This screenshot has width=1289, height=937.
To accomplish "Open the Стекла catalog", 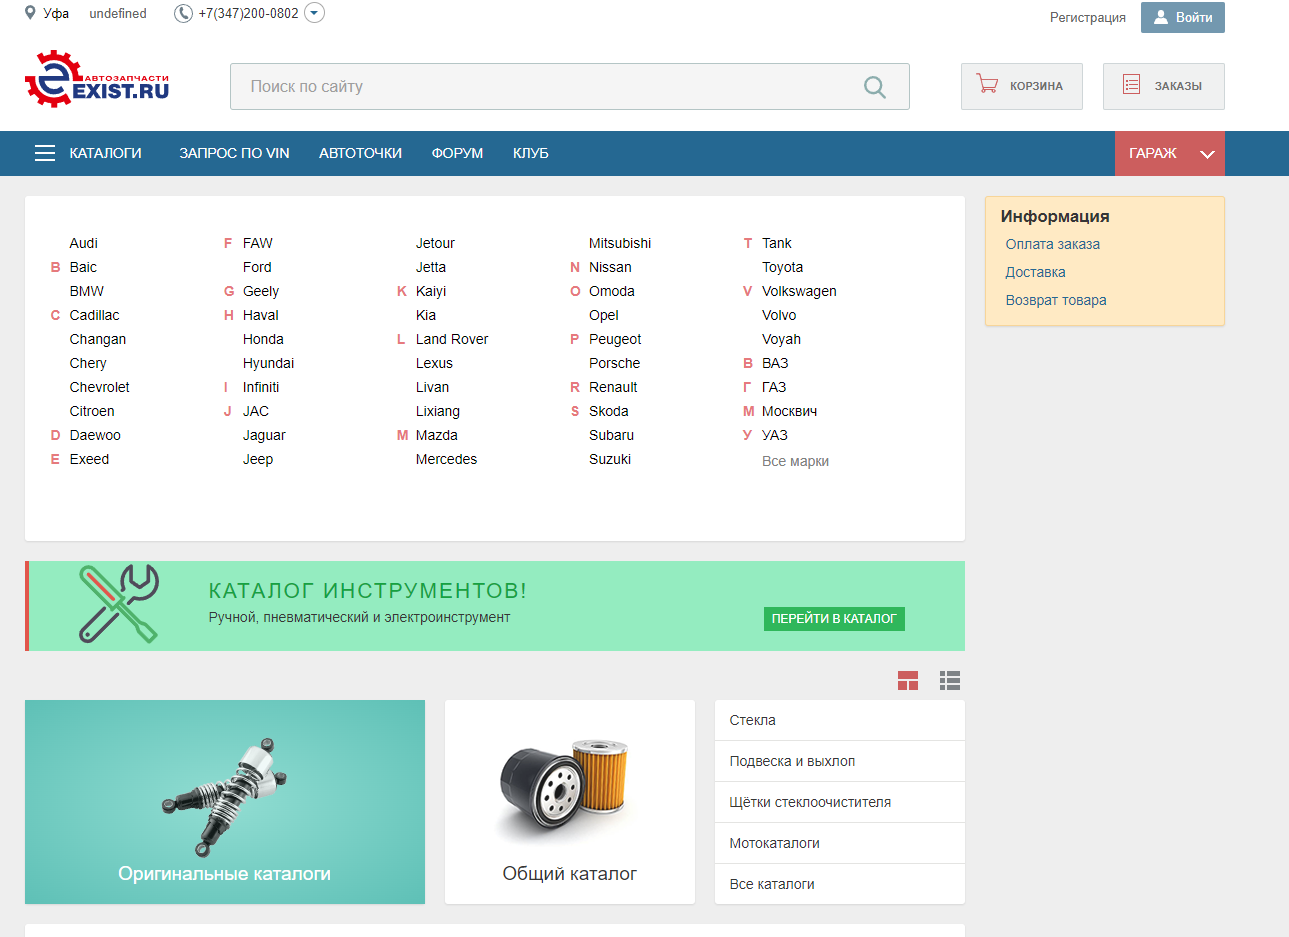I will click(840, 720).
